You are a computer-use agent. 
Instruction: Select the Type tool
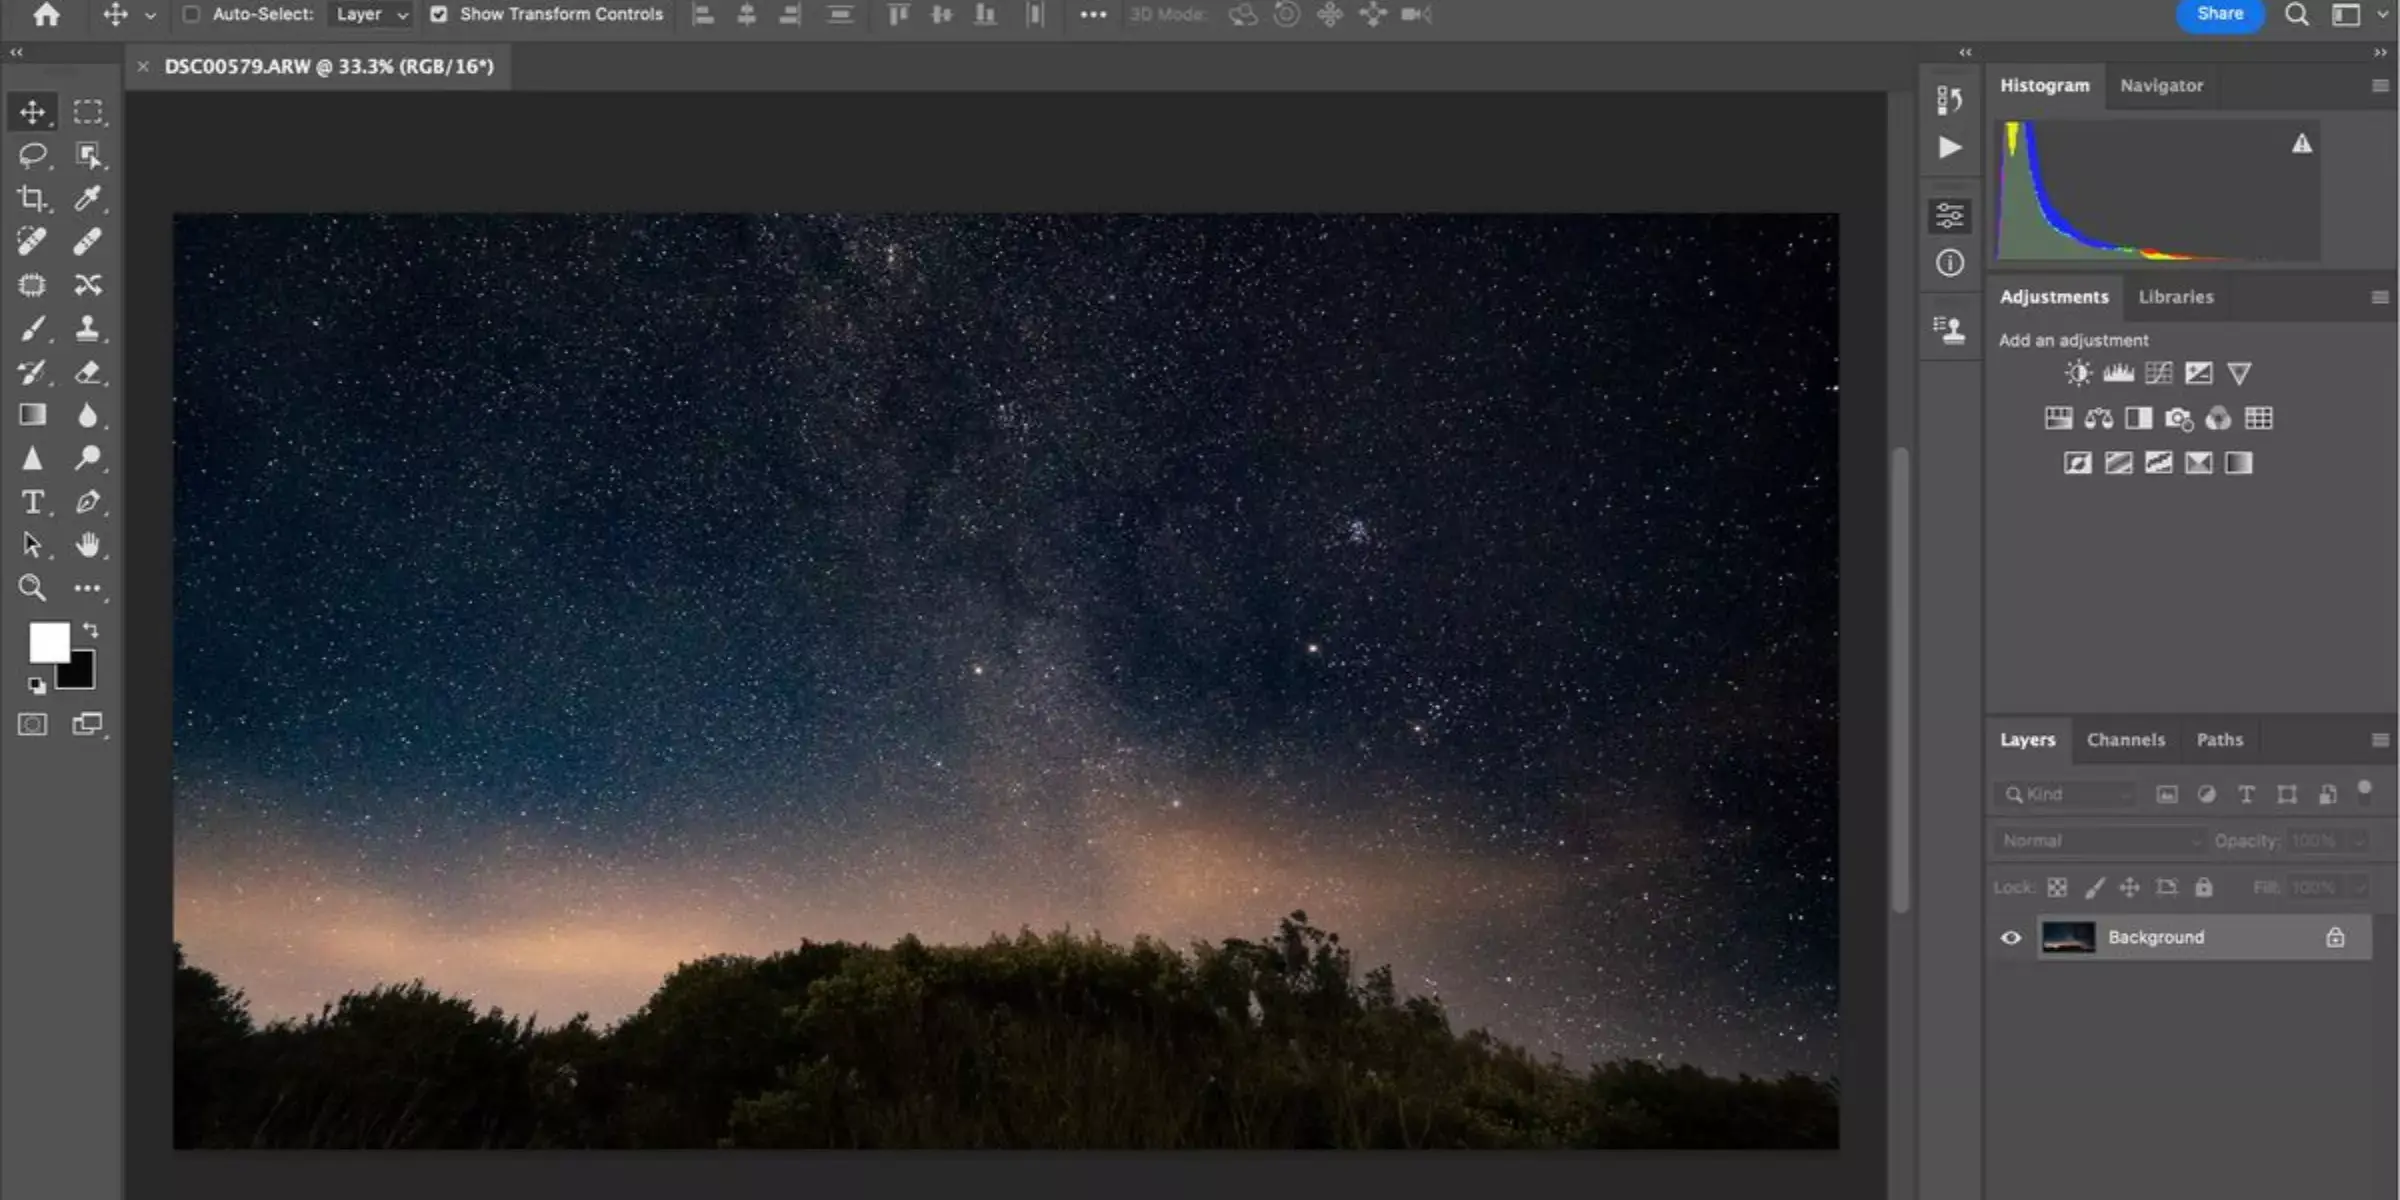pyautogui.click(x=32, y=501)
